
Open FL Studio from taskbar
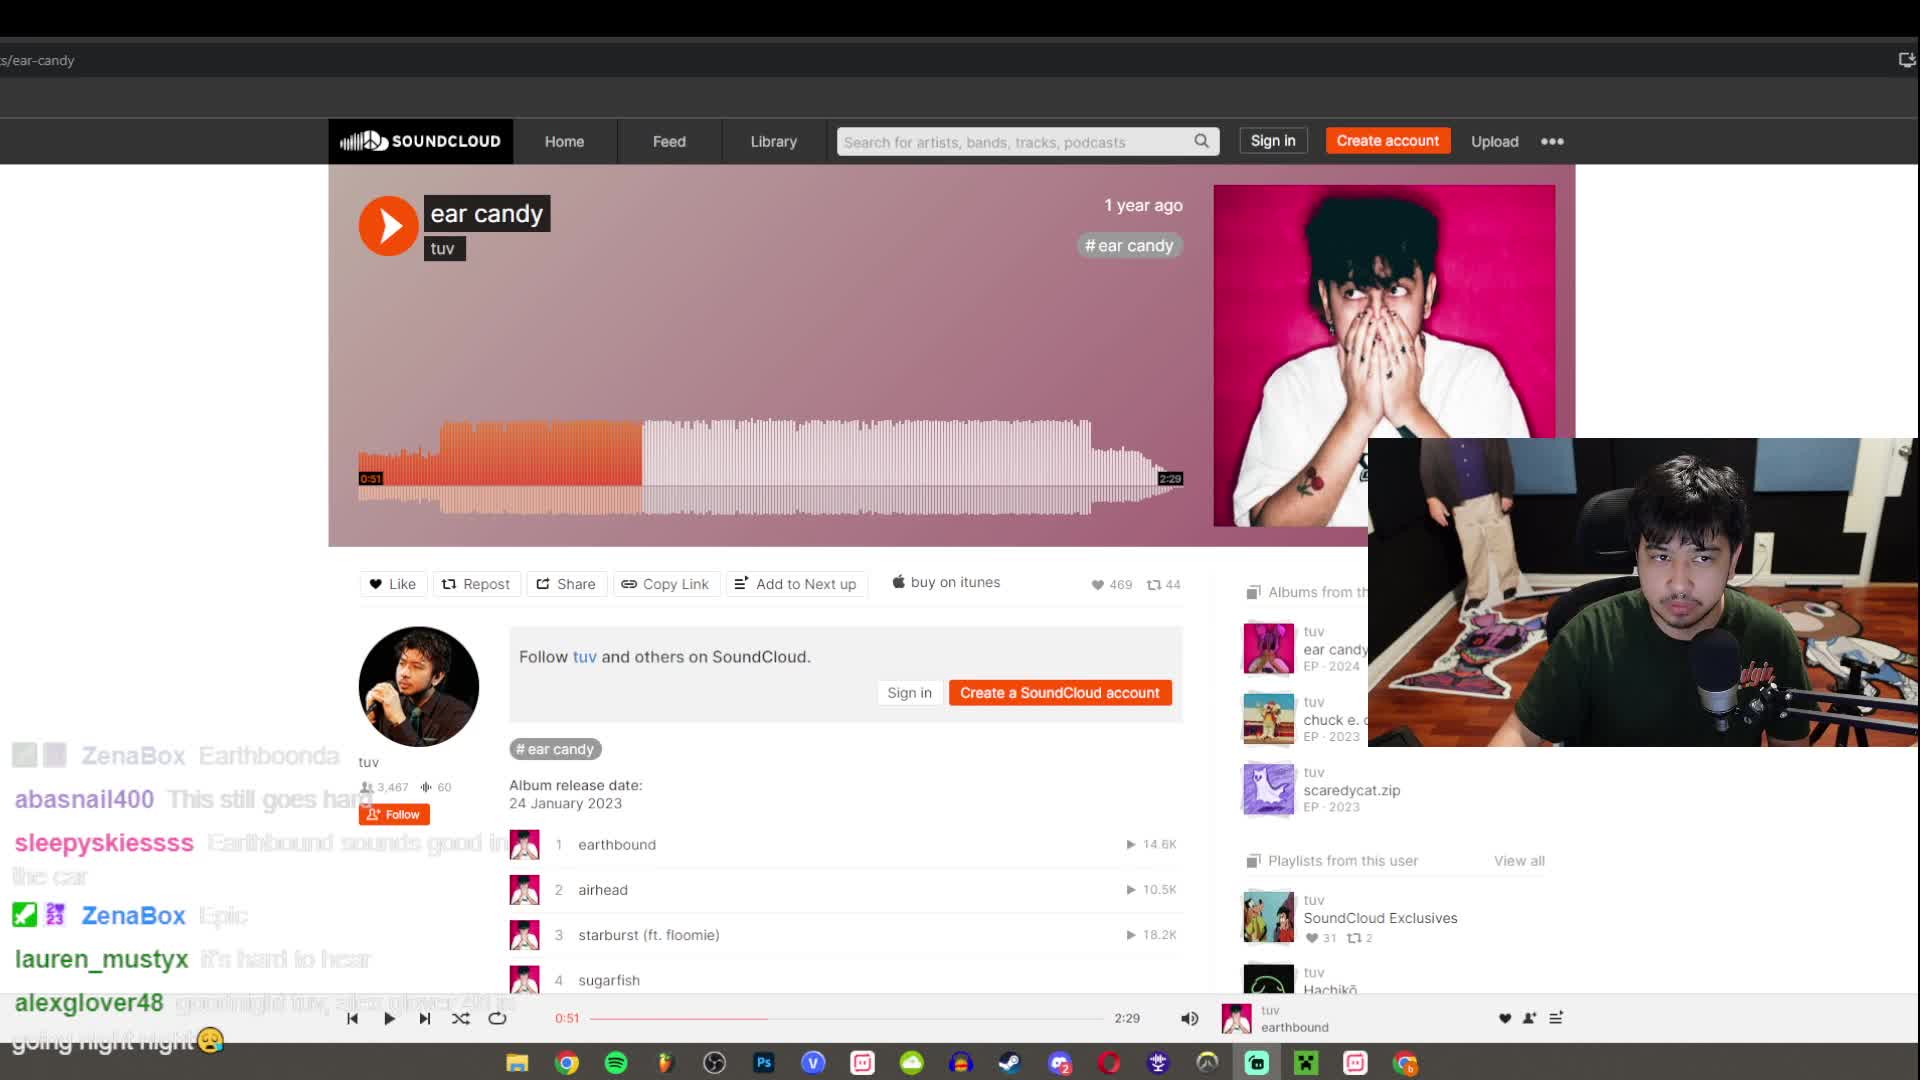665,1062
